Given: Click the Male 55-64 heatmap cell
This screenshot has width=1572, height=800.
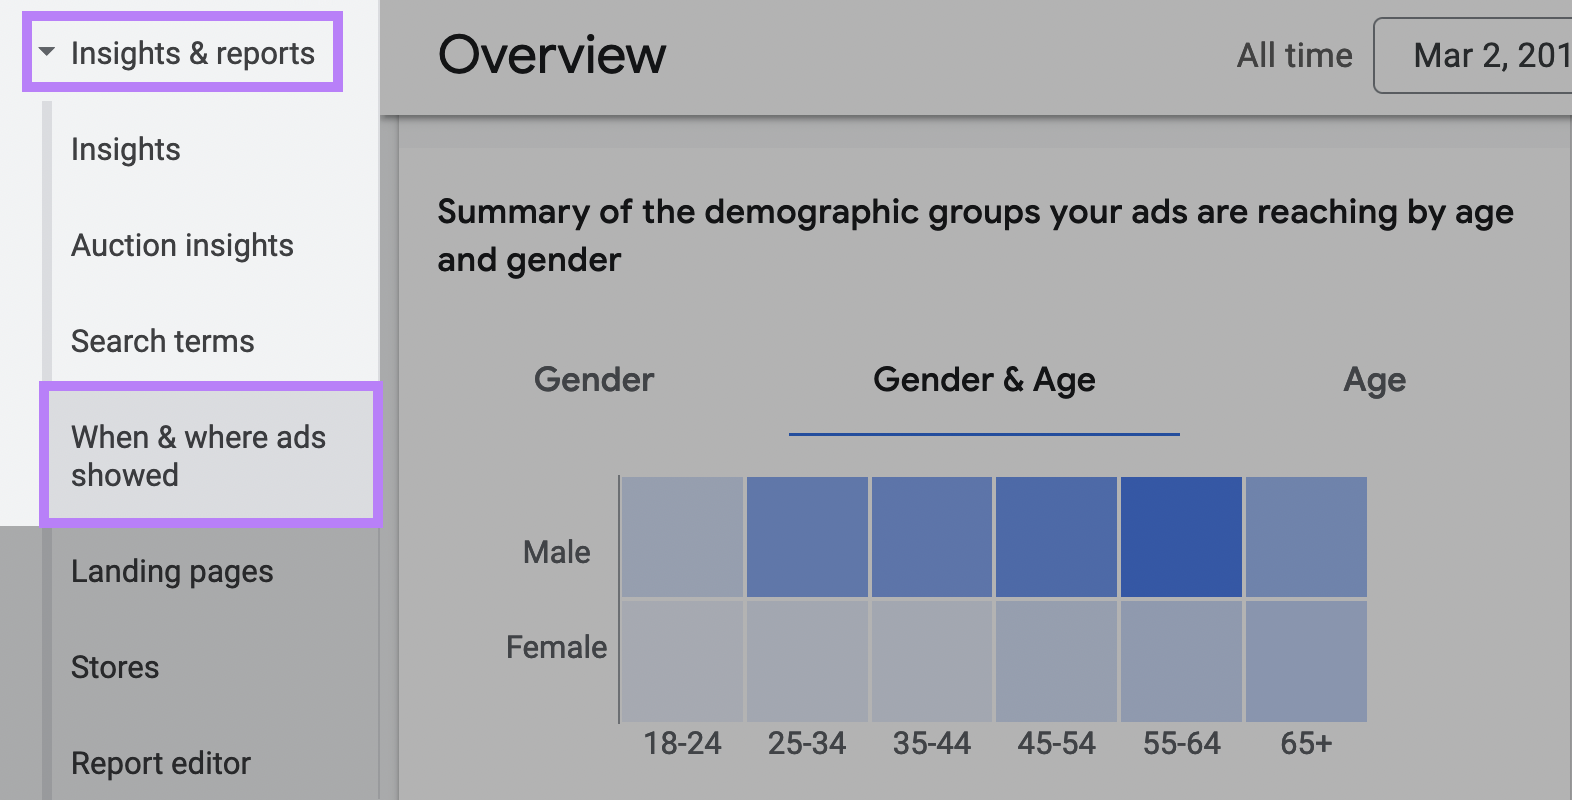Looking at the screenshot, I should coord(1181,537).
